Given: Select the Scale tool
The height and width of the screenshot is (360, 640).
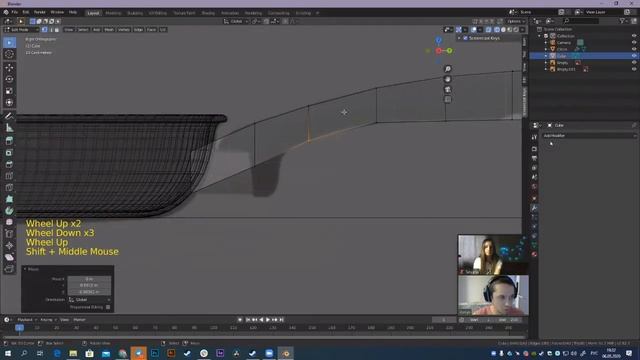Looking at the screenshot, I should [x=9, y=91].
